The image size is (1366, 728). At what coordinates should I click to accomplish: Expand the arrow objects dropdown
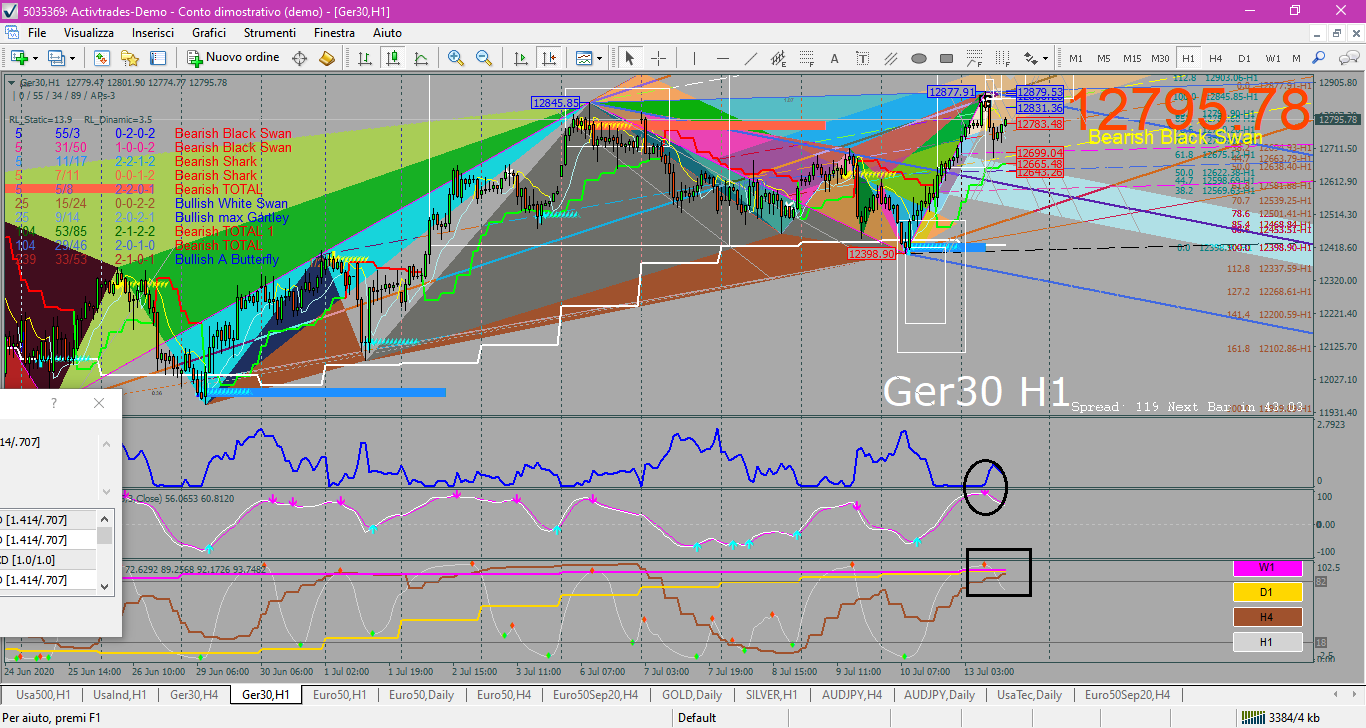click(1046, 58)
